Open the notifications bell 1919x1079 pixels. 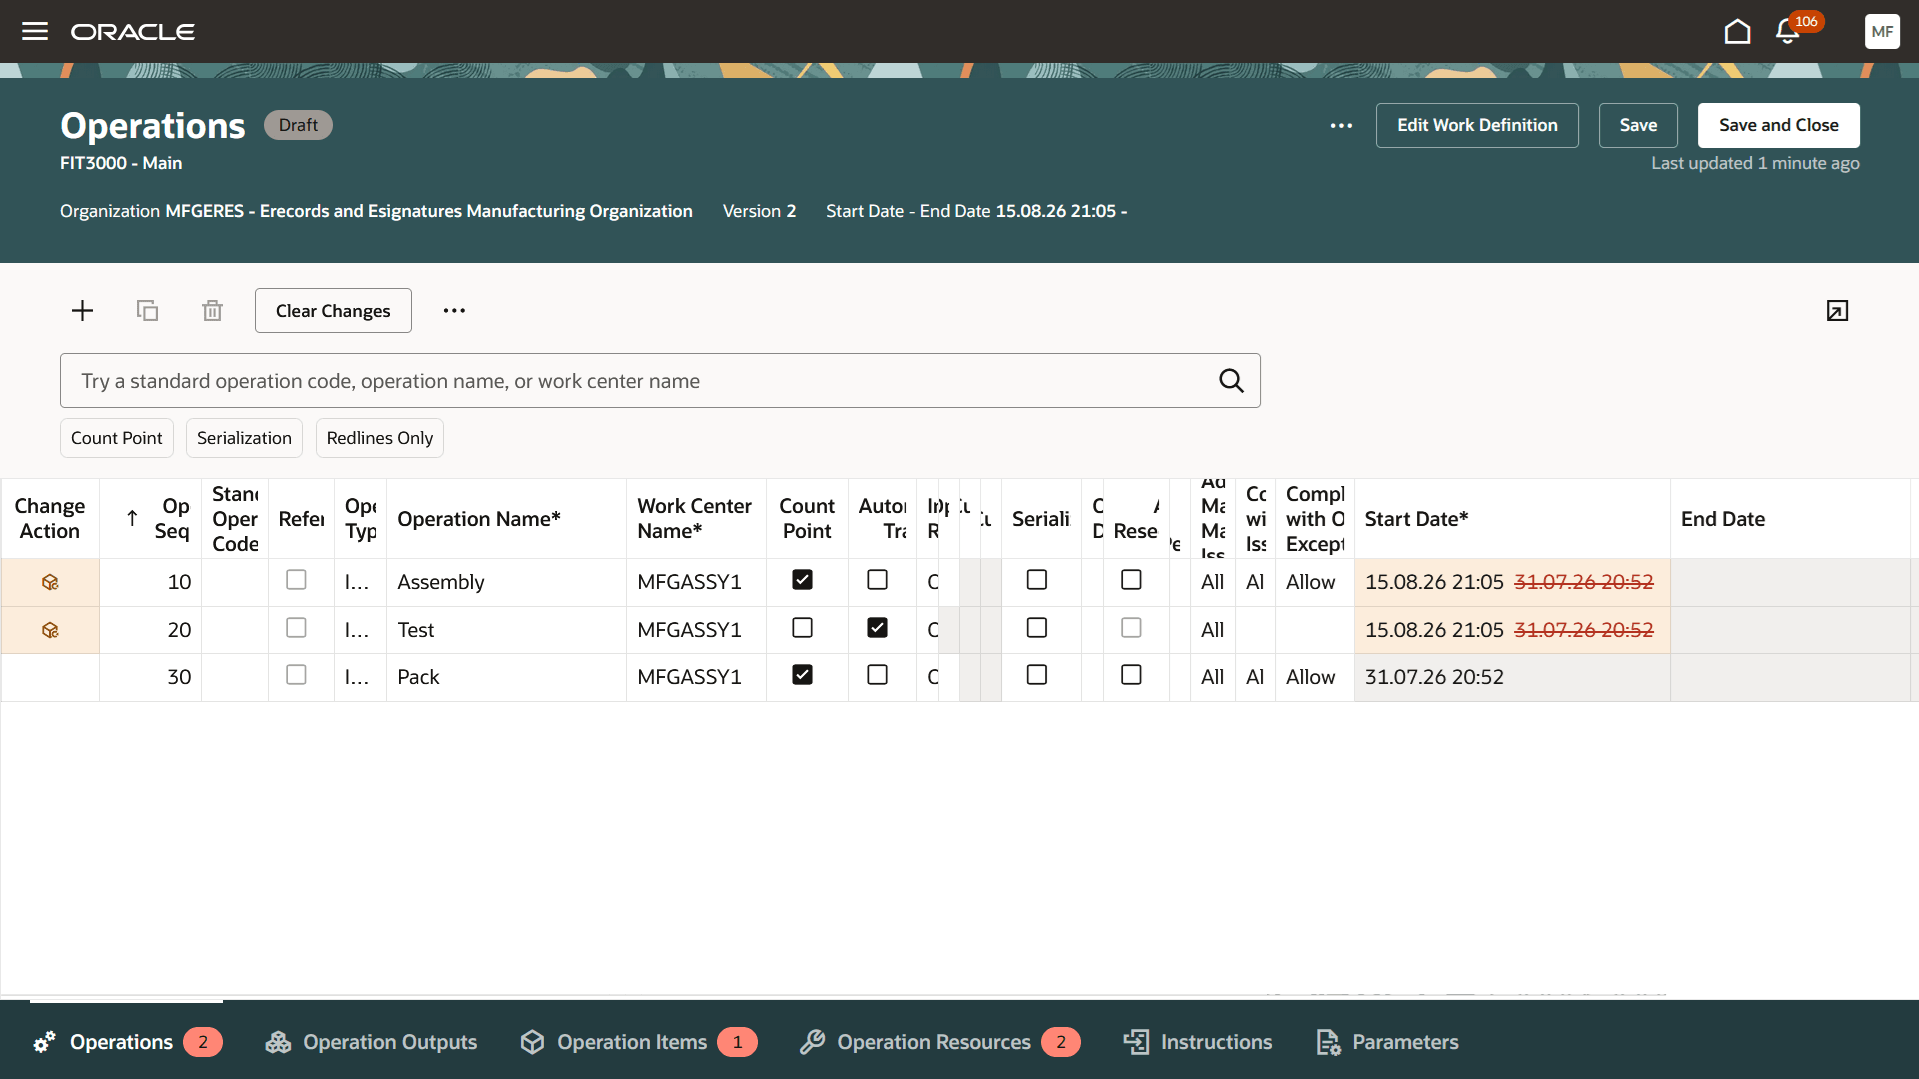click(x=1788, y=32)
